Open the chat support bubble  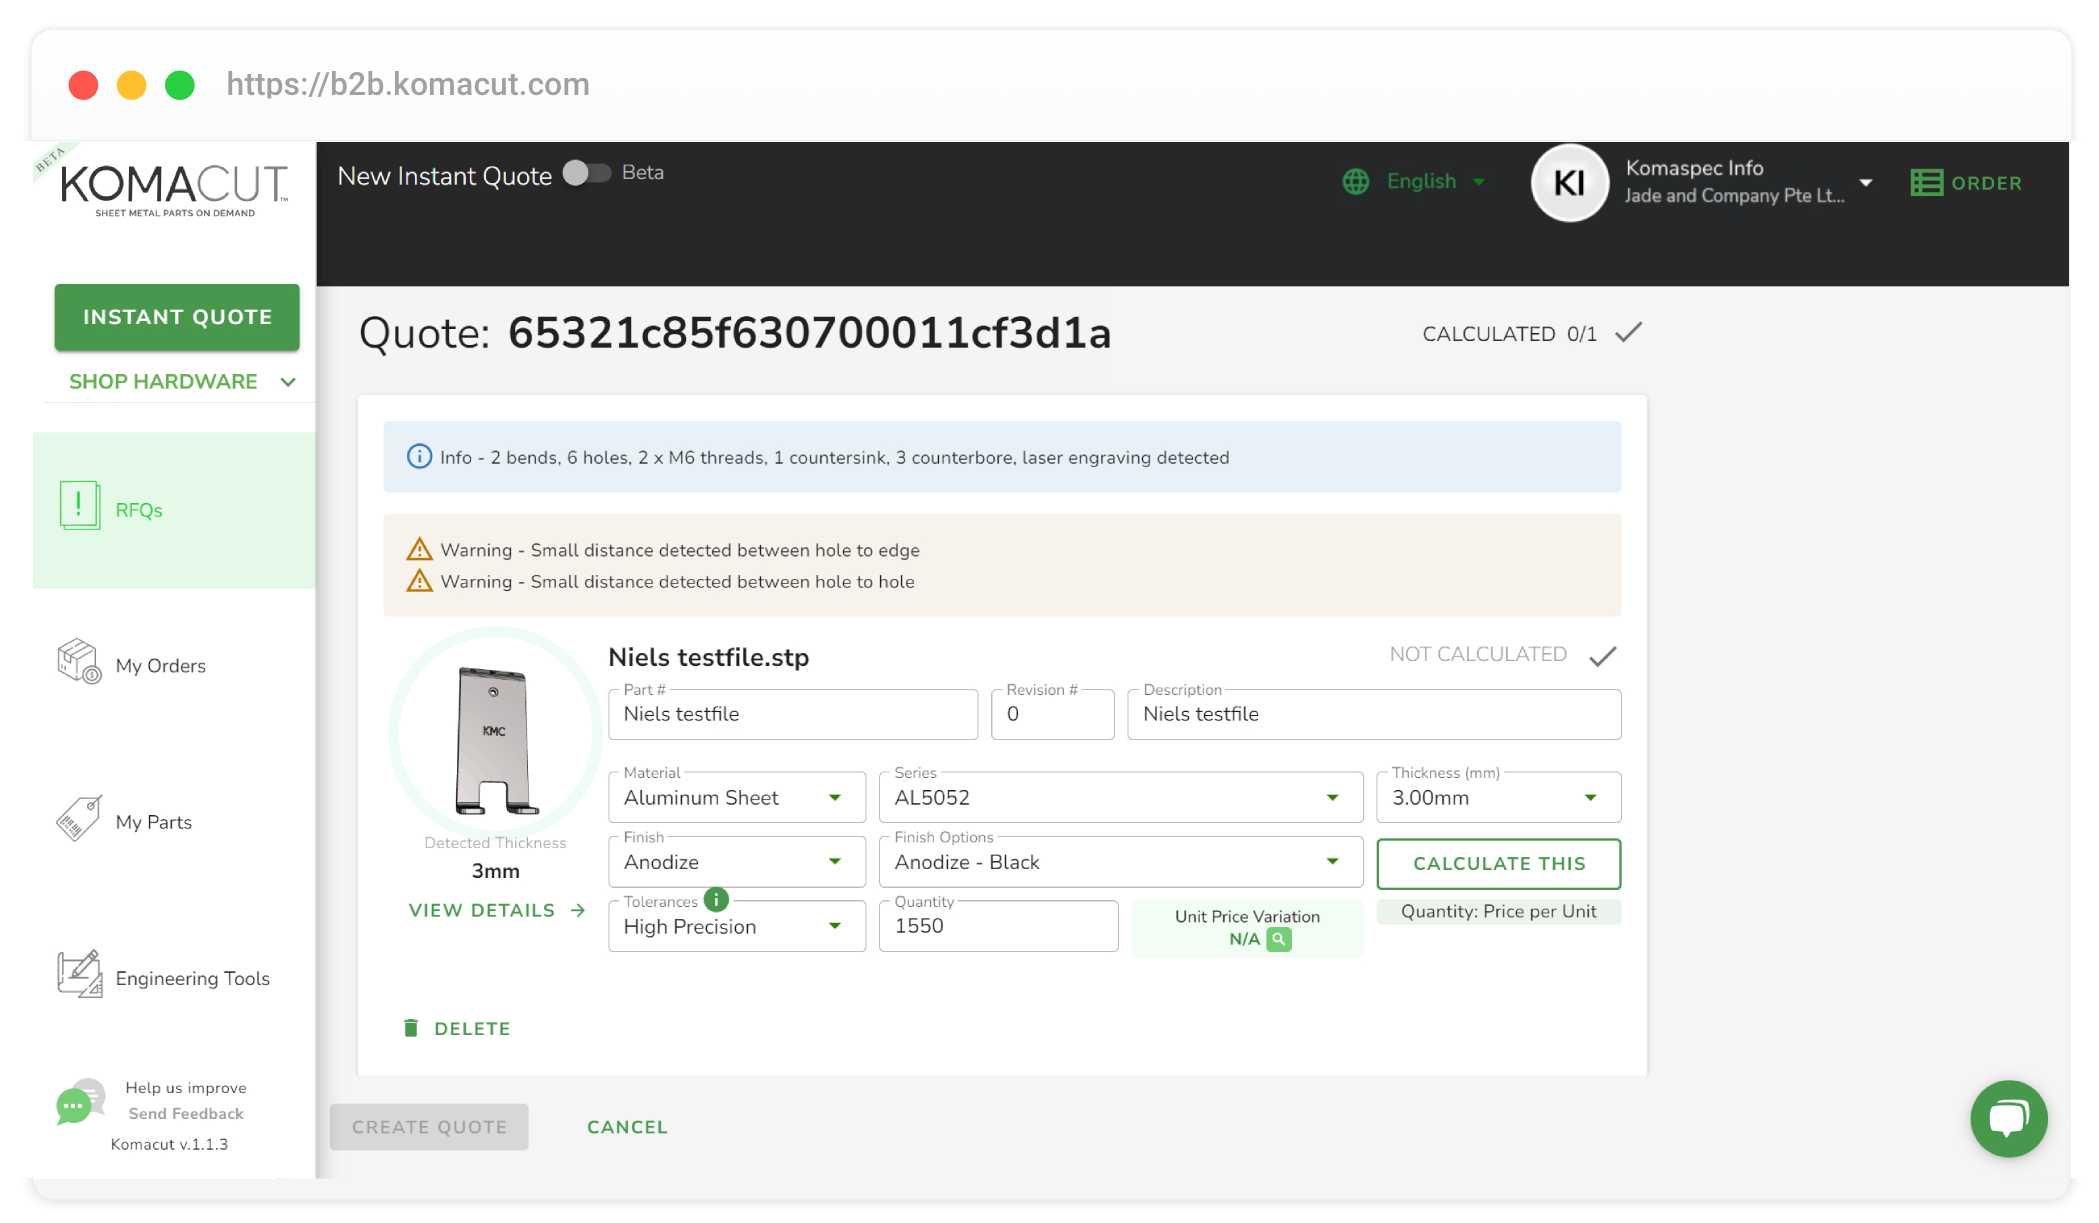[2008, 1118]
